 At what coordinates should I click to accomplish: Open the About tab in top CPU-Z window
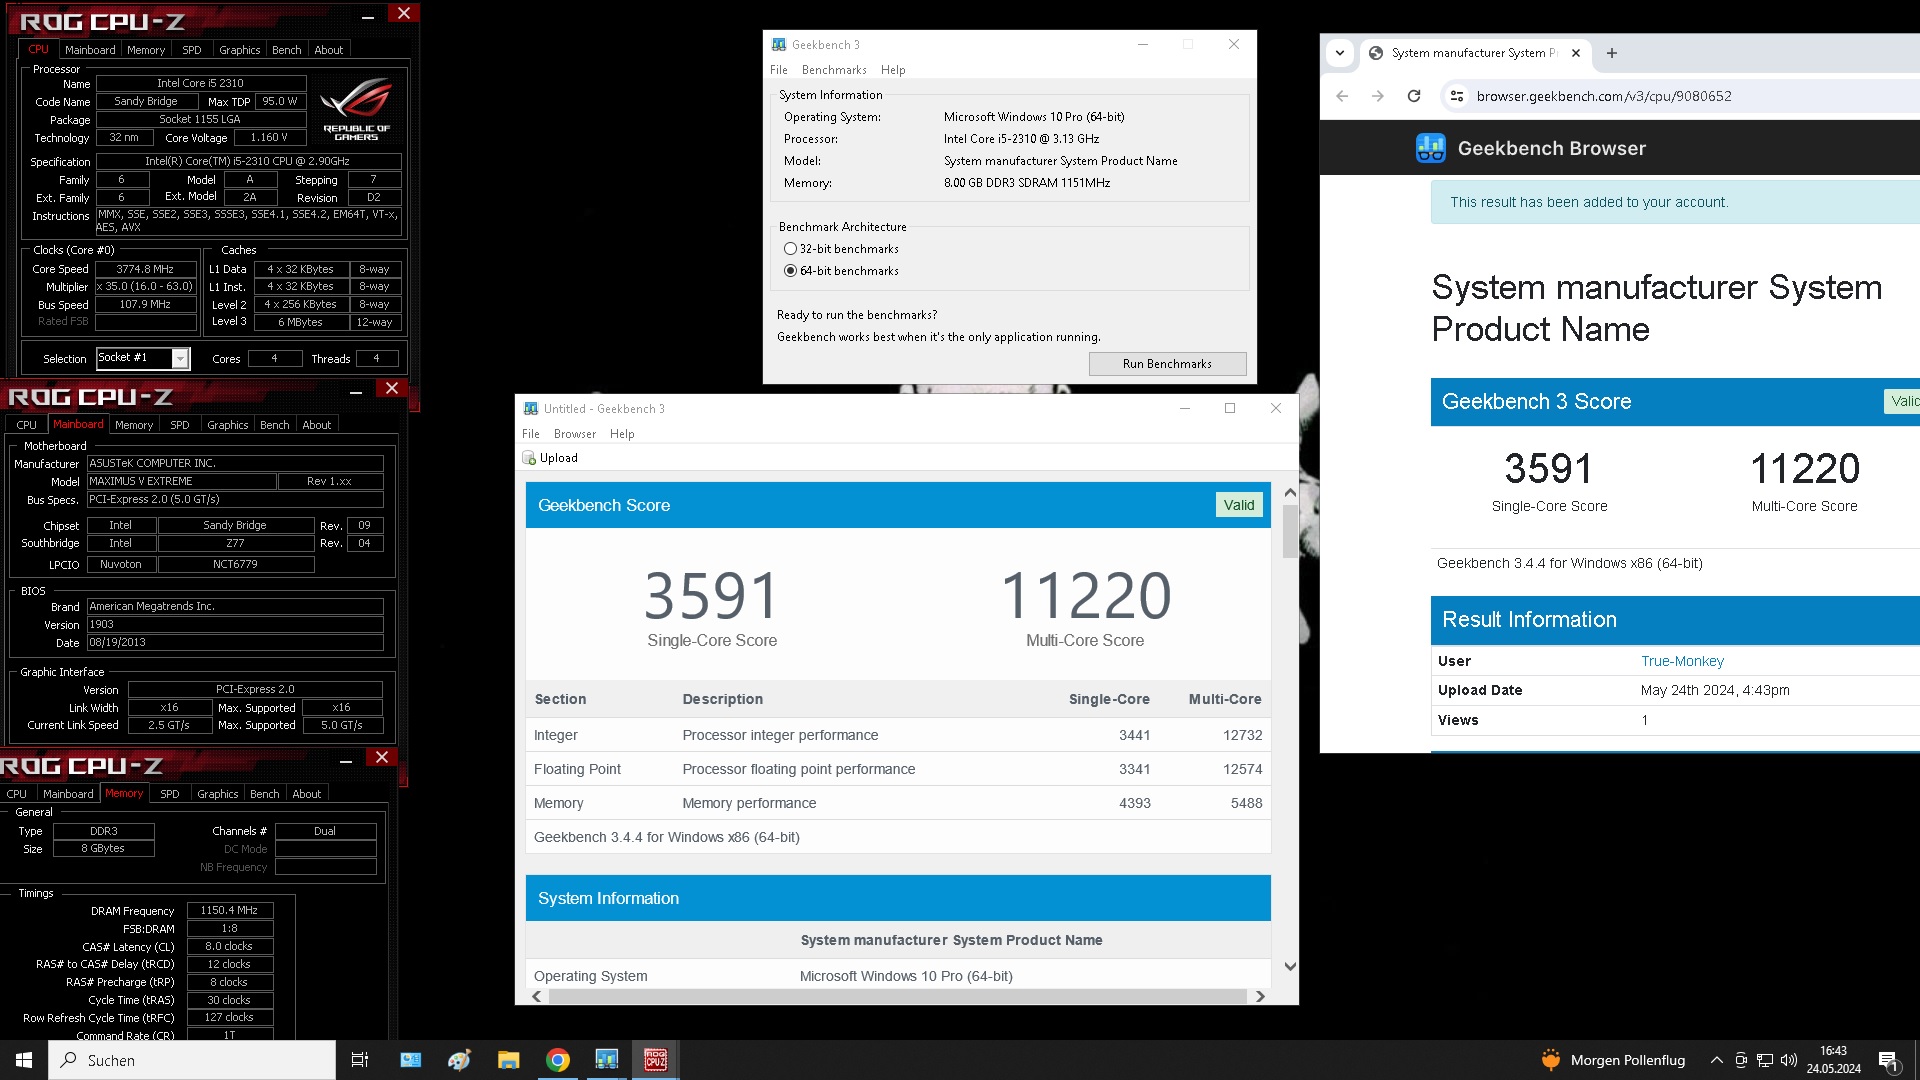click(x=329, y=50)
